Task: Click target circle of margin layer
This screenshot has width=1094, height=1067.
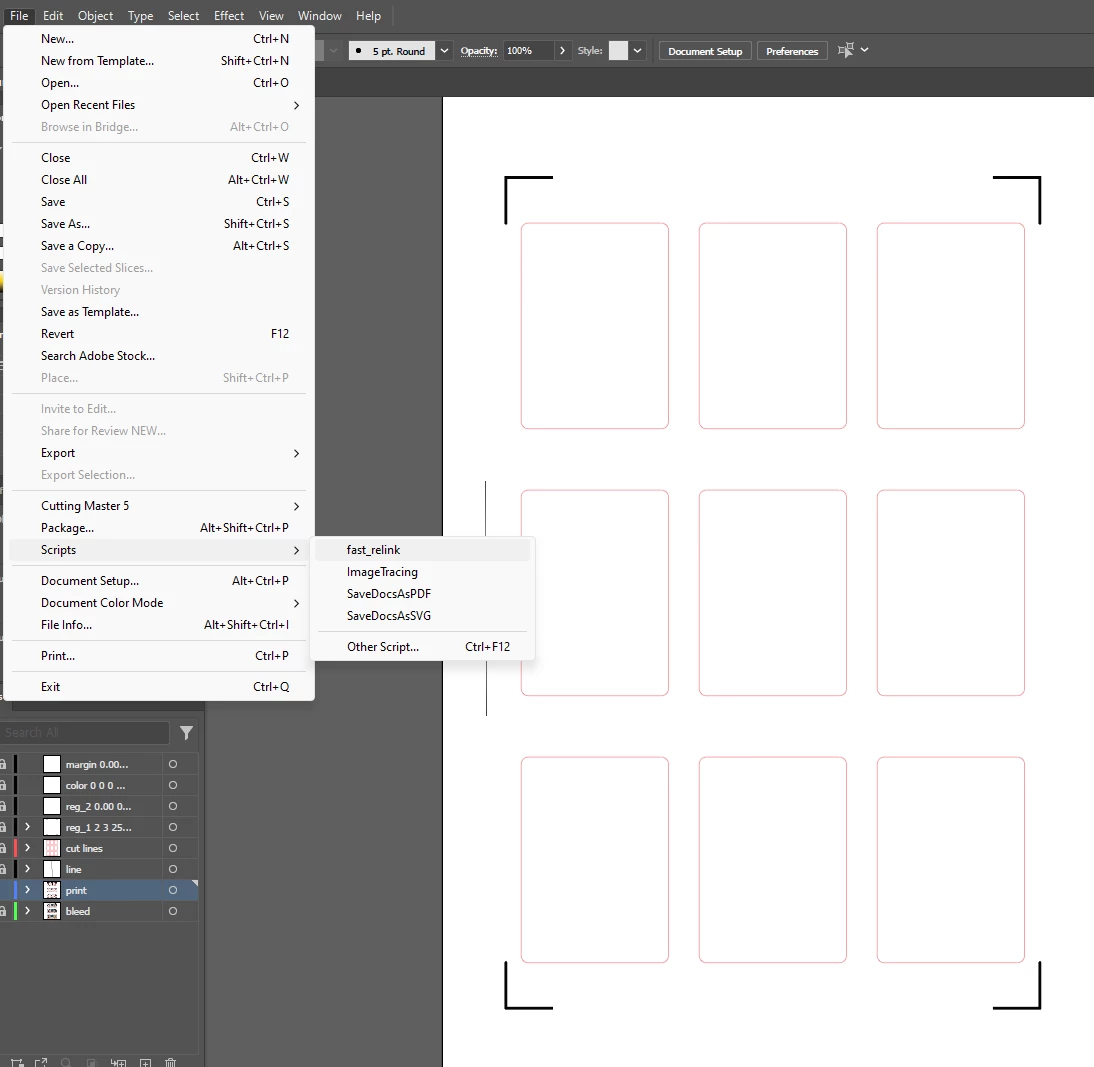Action: 173,764
